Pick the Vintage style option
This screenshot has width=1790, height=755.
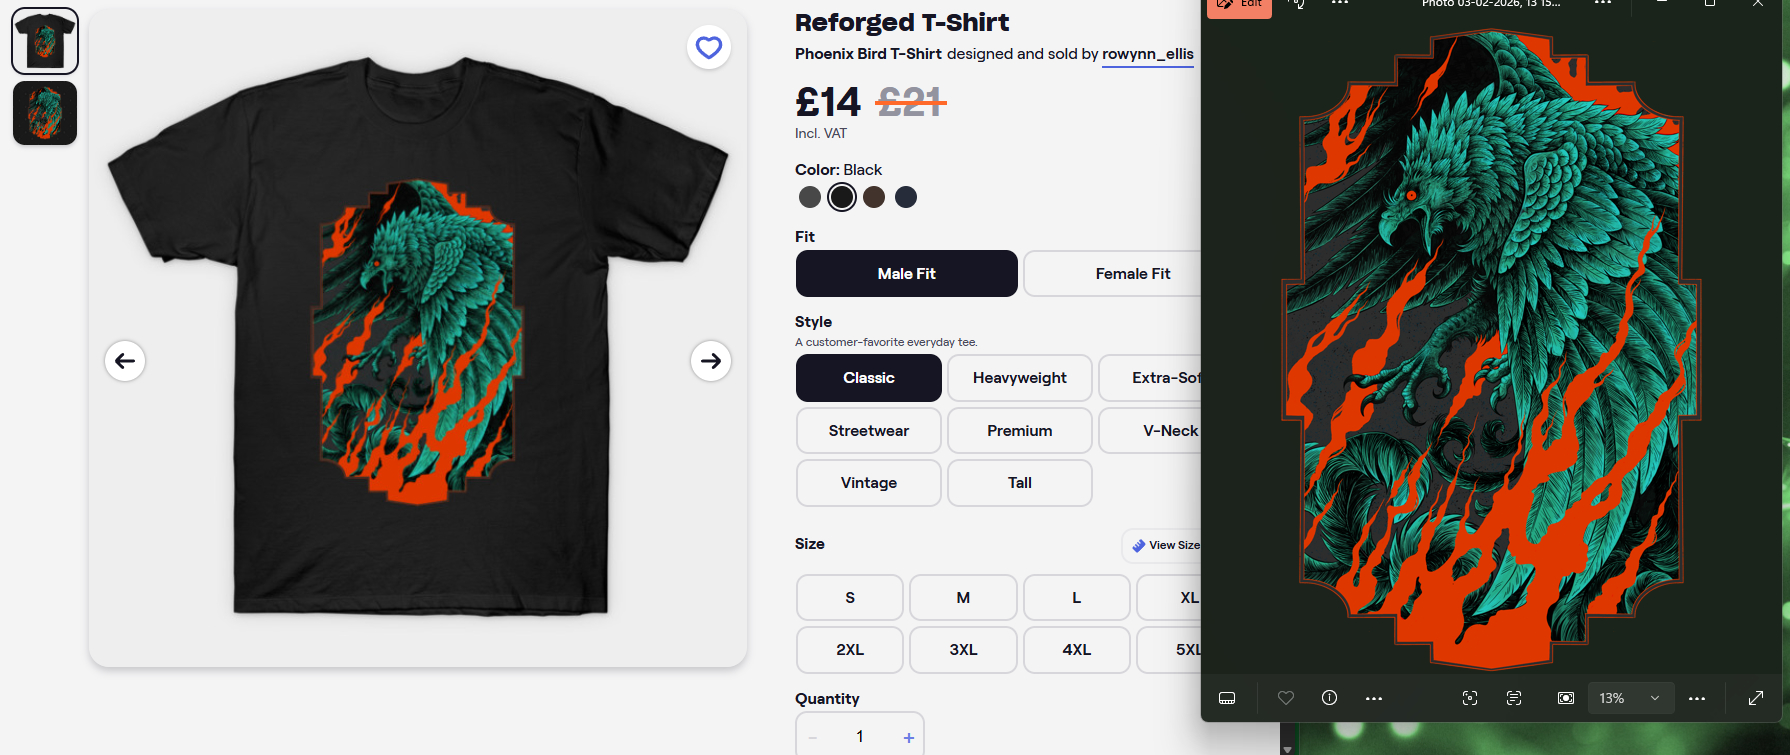click(x=868, y=483)
